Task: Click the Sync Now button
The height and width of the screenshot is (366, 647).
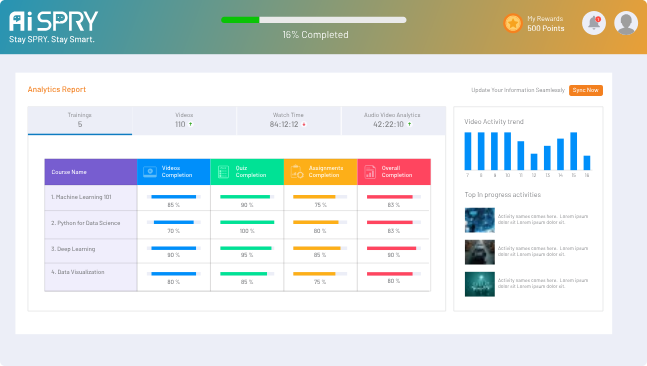Action: (x=586, y=90)
